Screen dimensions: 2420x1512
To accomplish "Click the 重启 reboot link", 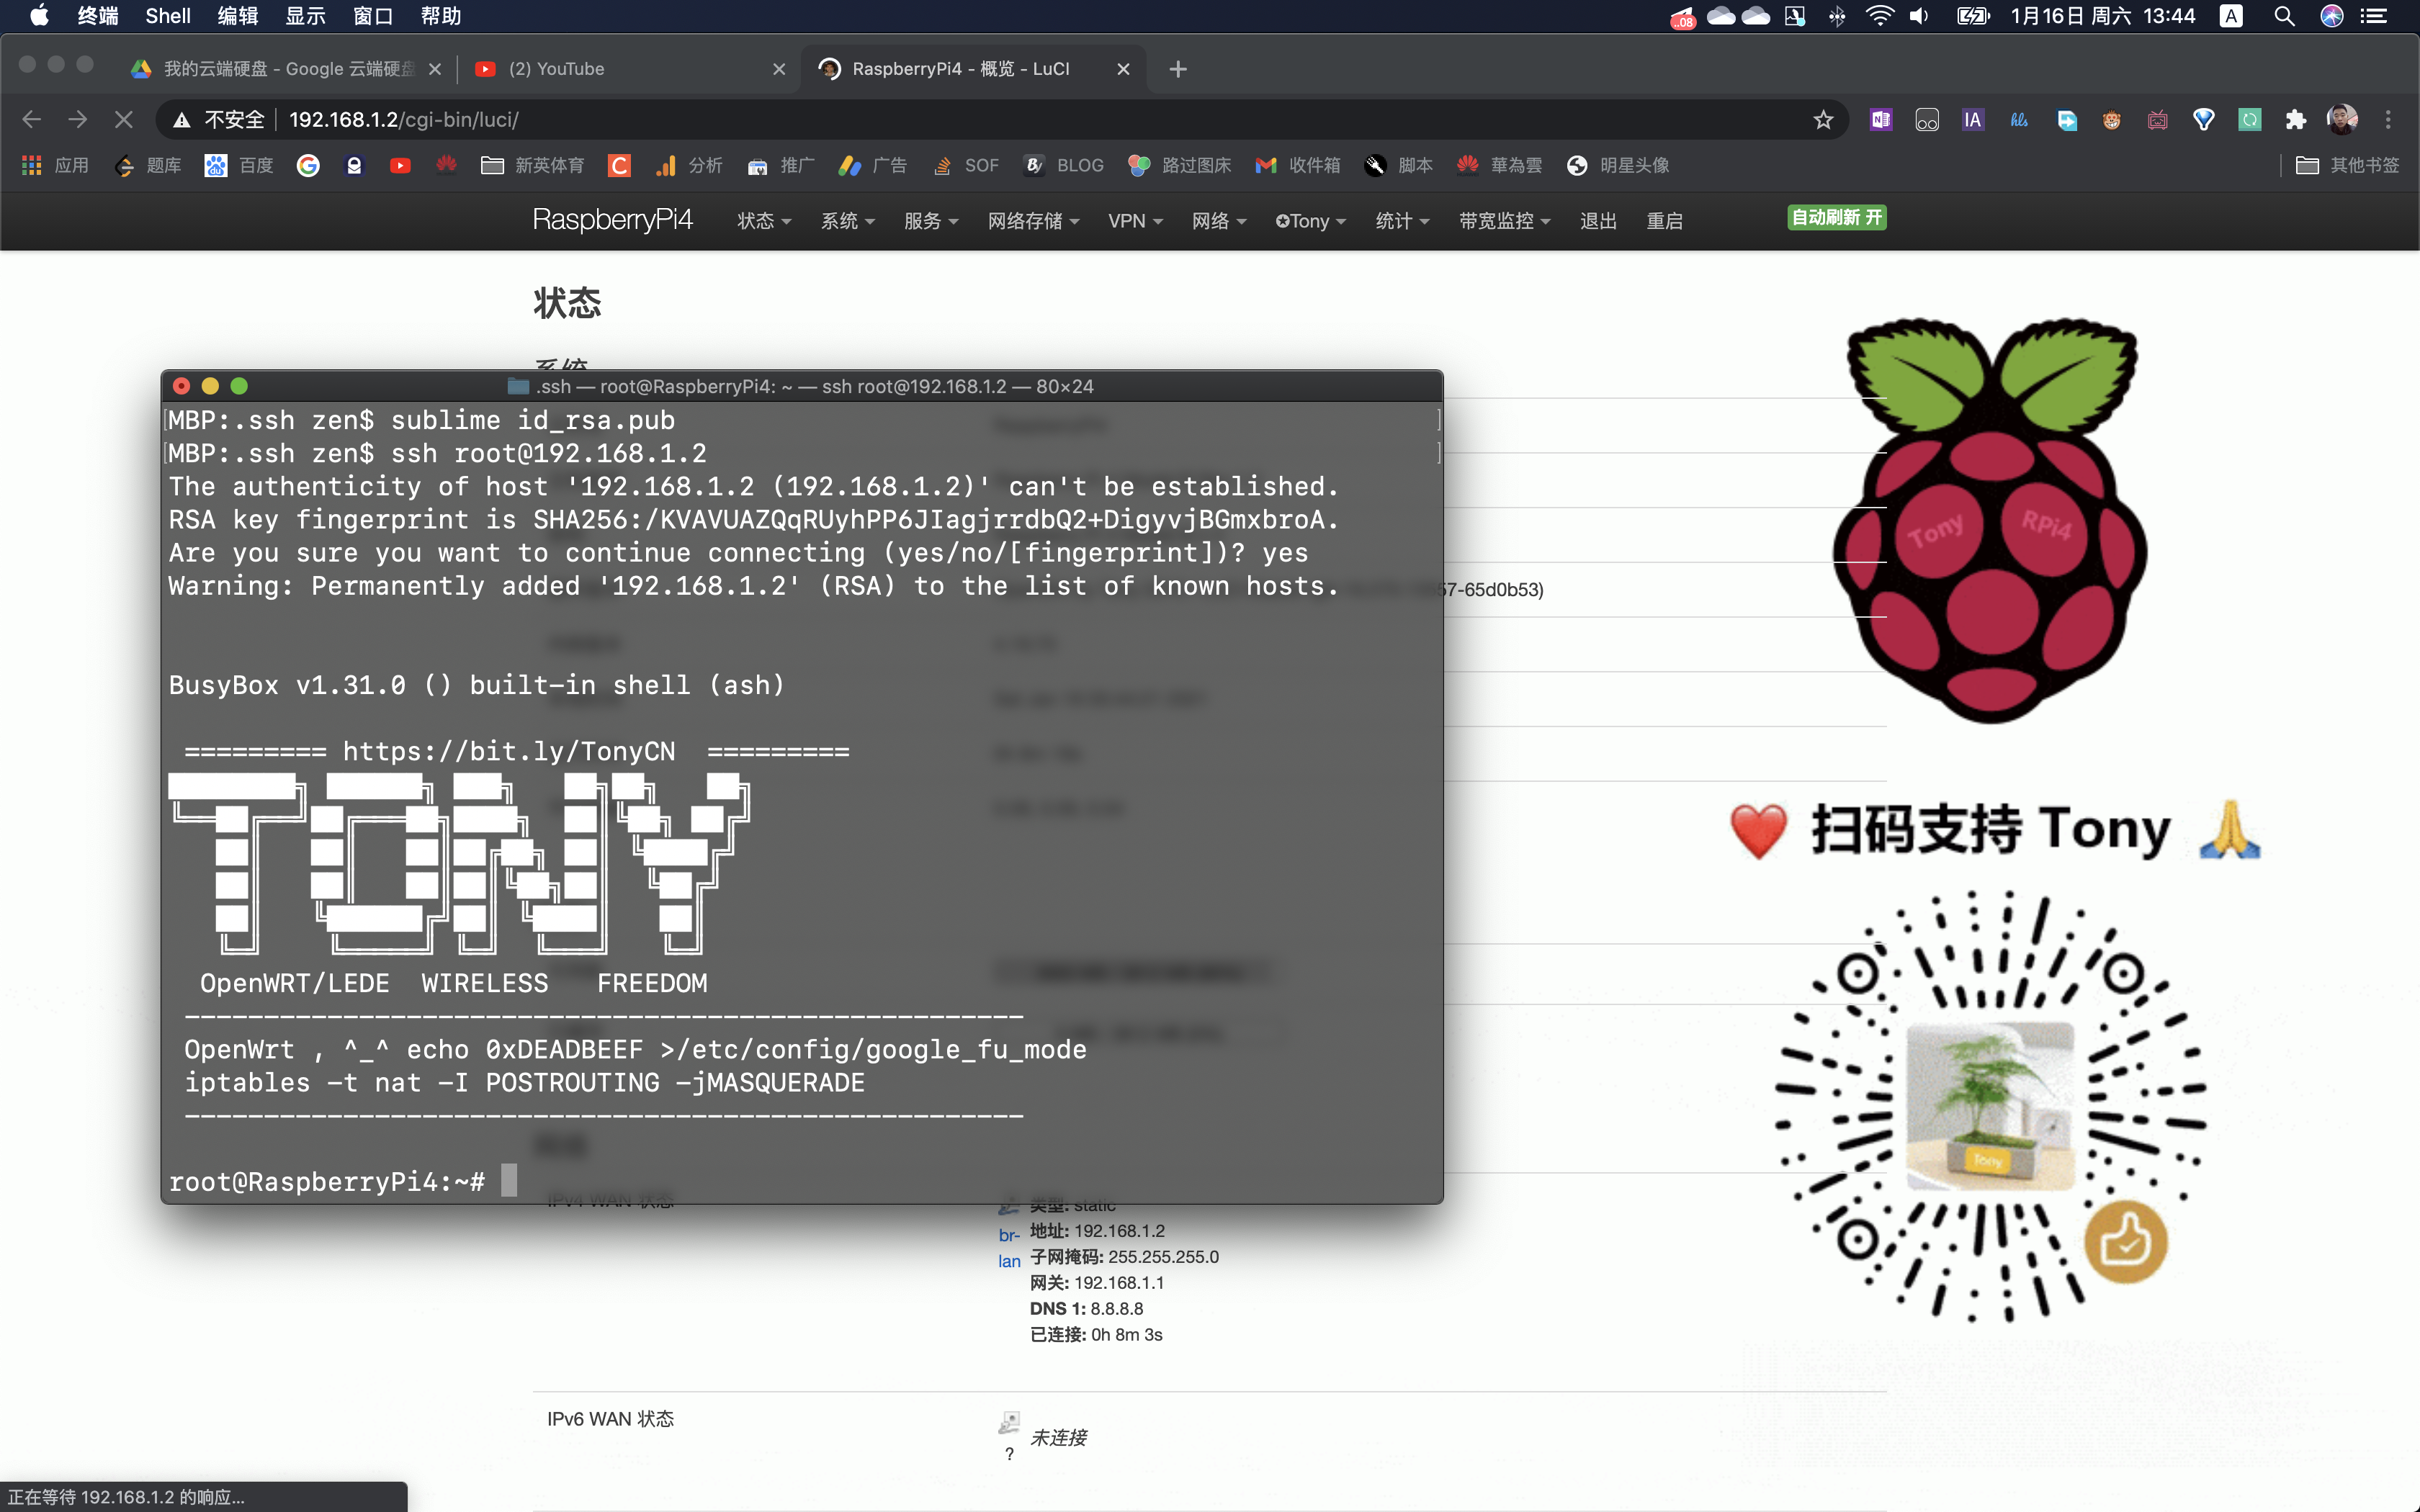I will [x=1665, y=221].
